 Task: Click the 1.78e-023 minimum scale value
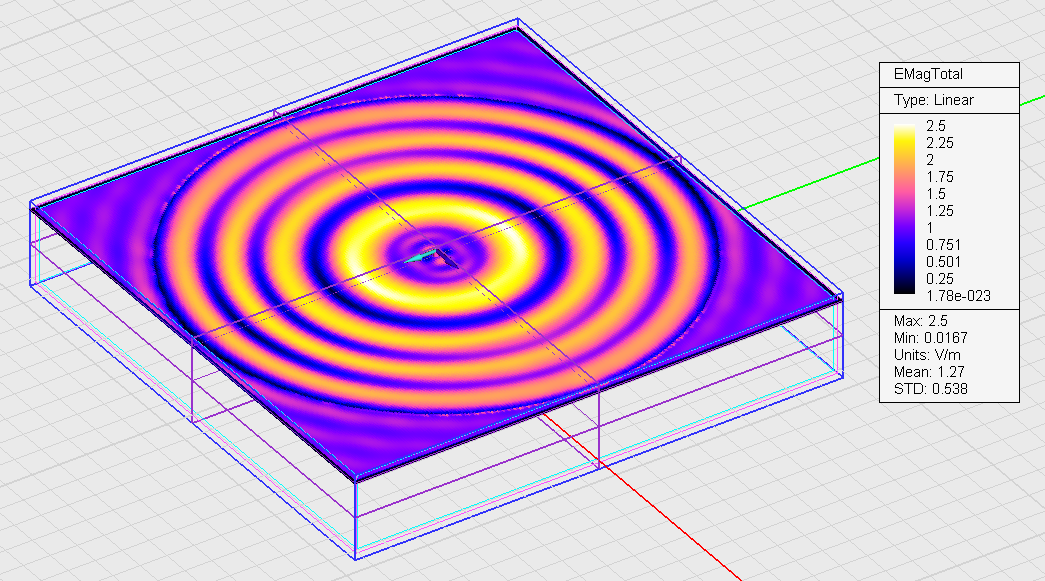point(958,295)
